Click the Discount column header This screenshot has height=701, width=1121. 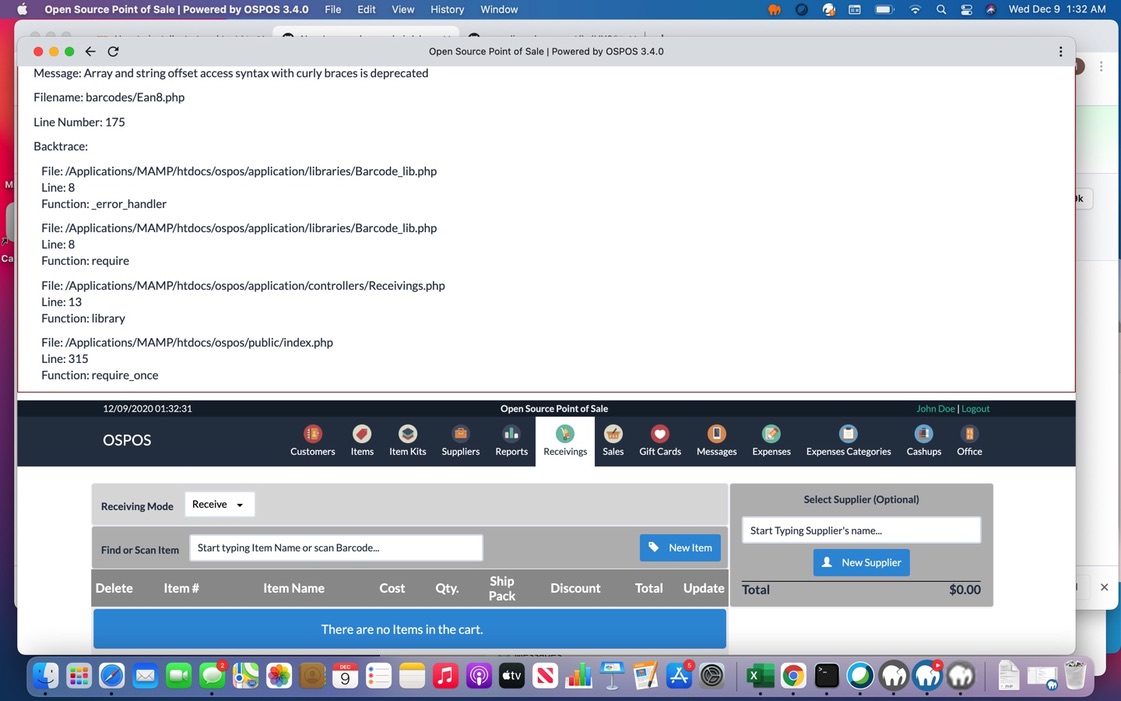pos(575,588)
